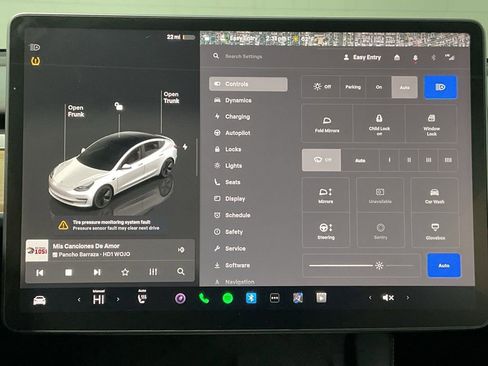Tap the Unavailable camera tile

[380, 195]
